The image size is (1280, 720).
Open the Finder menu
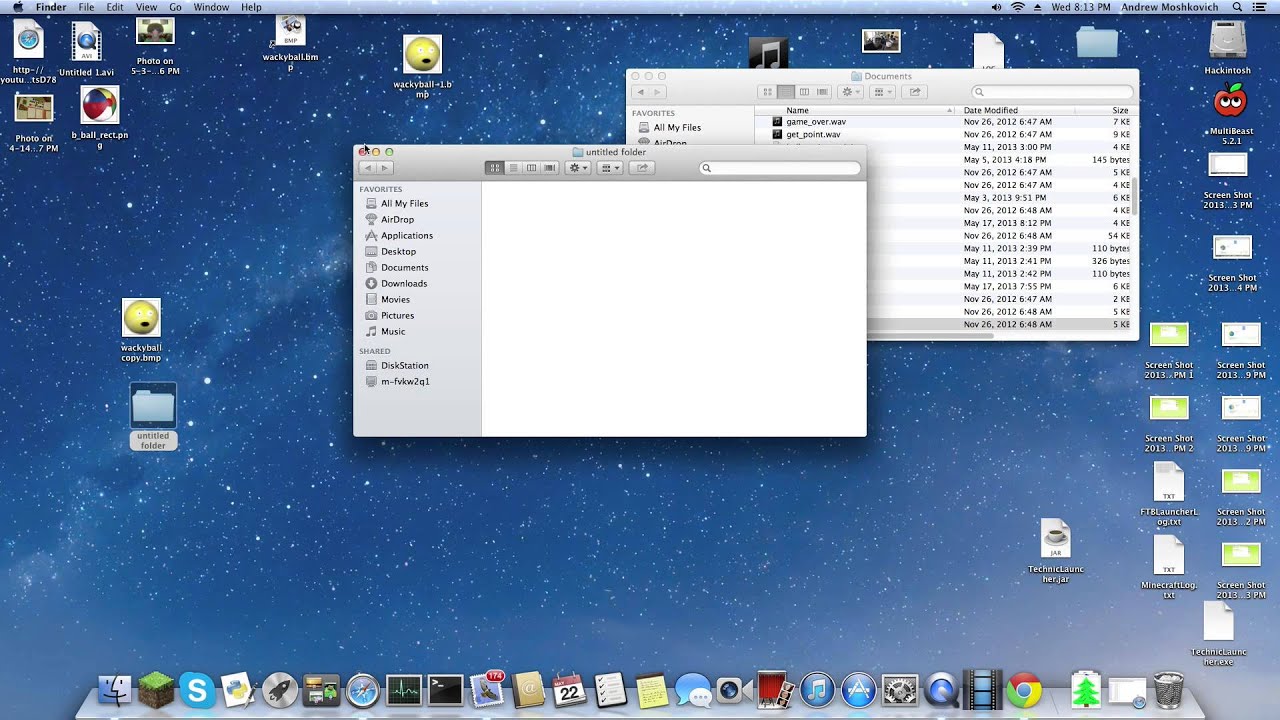tap(51, 7)
